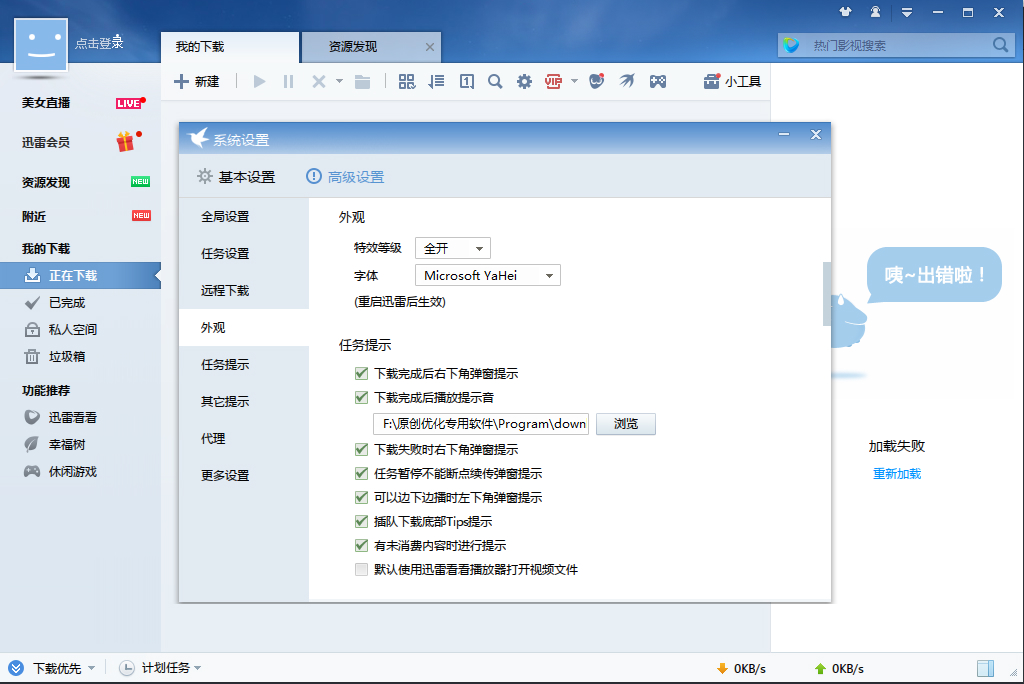The height and width of the screenshot is (684, 1024).
Task: Disable 插队下载底部Tips提示 checkbox
Action: 362,522
